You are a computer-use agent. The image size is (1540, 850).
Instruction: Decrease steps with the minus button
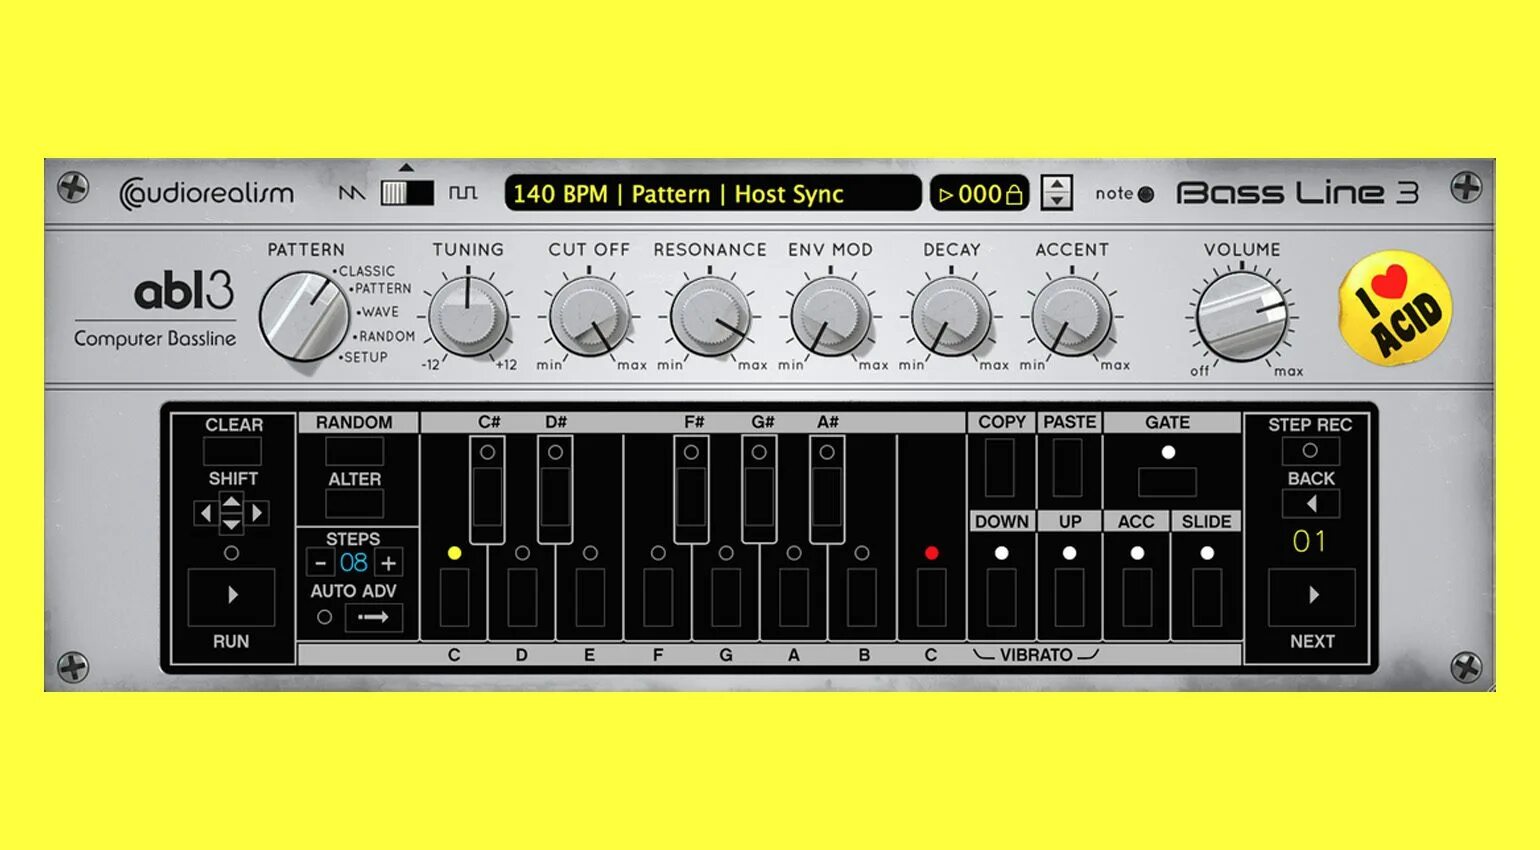click(320, 563)
